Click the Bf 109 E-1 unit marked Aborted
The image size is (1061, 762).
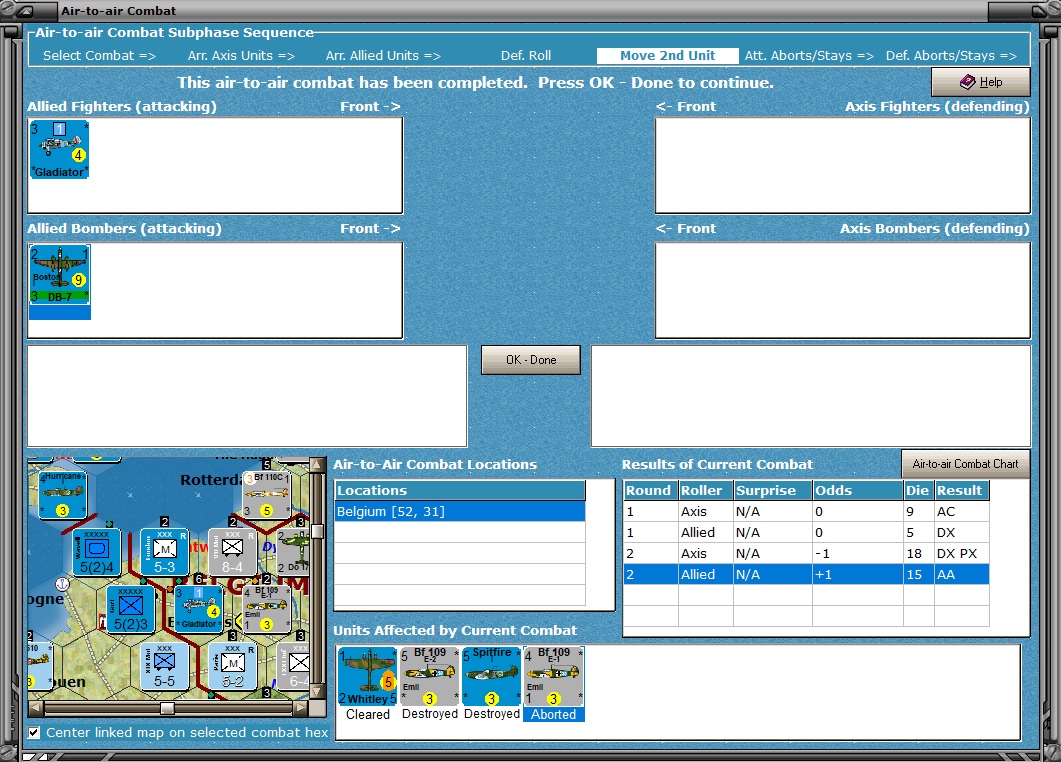pyautogui.click(x=554, y=676)
